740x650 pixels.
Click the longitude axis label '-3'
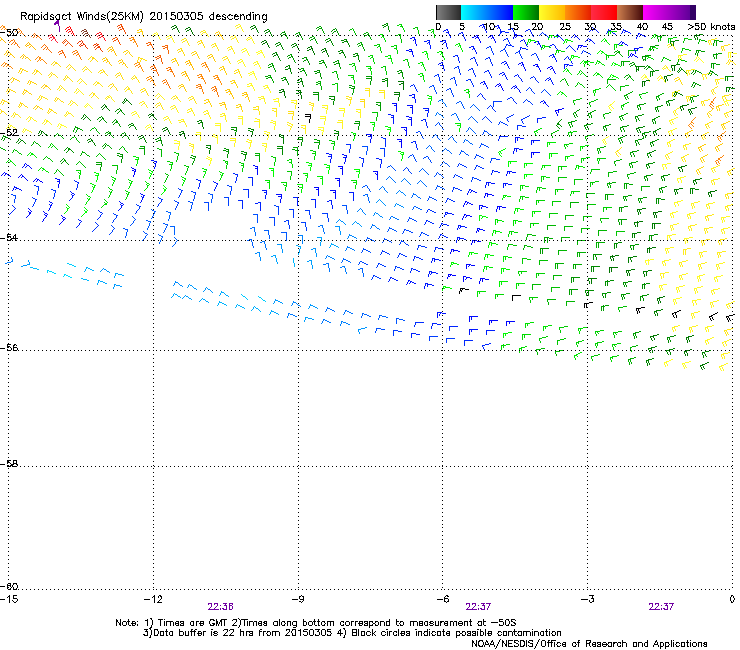[x=588, y=599]
